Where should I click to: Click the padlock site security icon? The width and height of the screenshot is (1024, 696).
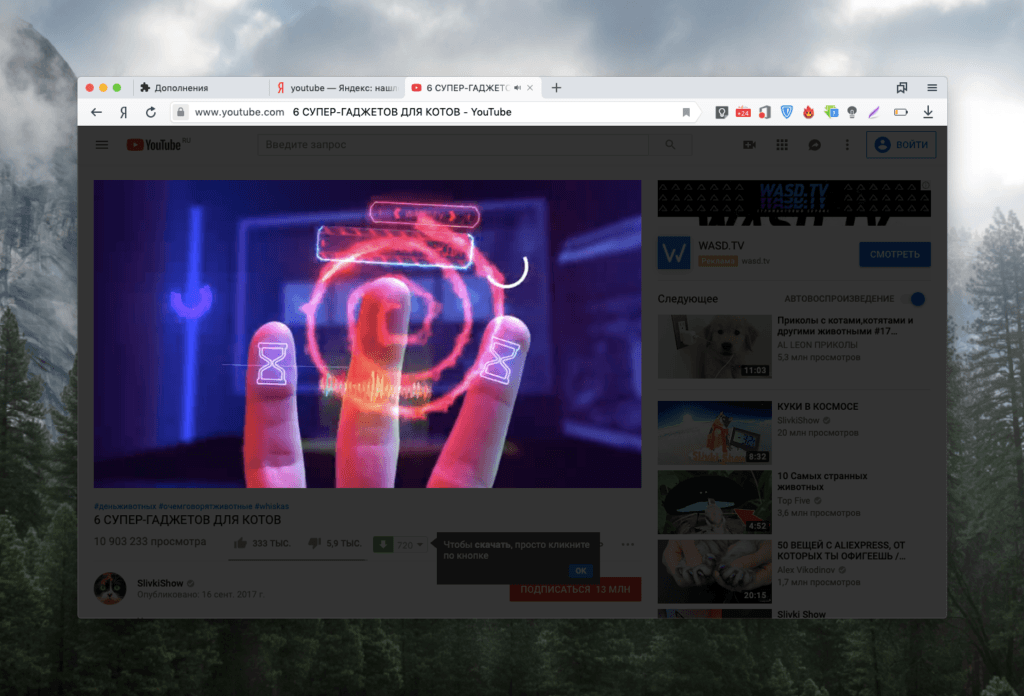tap(181, 112)
